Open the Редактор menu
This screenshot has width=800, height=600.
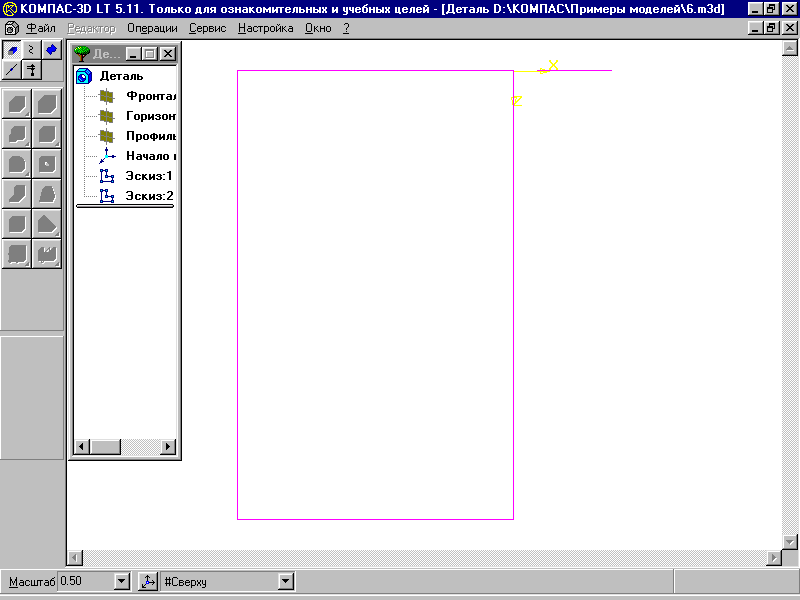[92, 28]
